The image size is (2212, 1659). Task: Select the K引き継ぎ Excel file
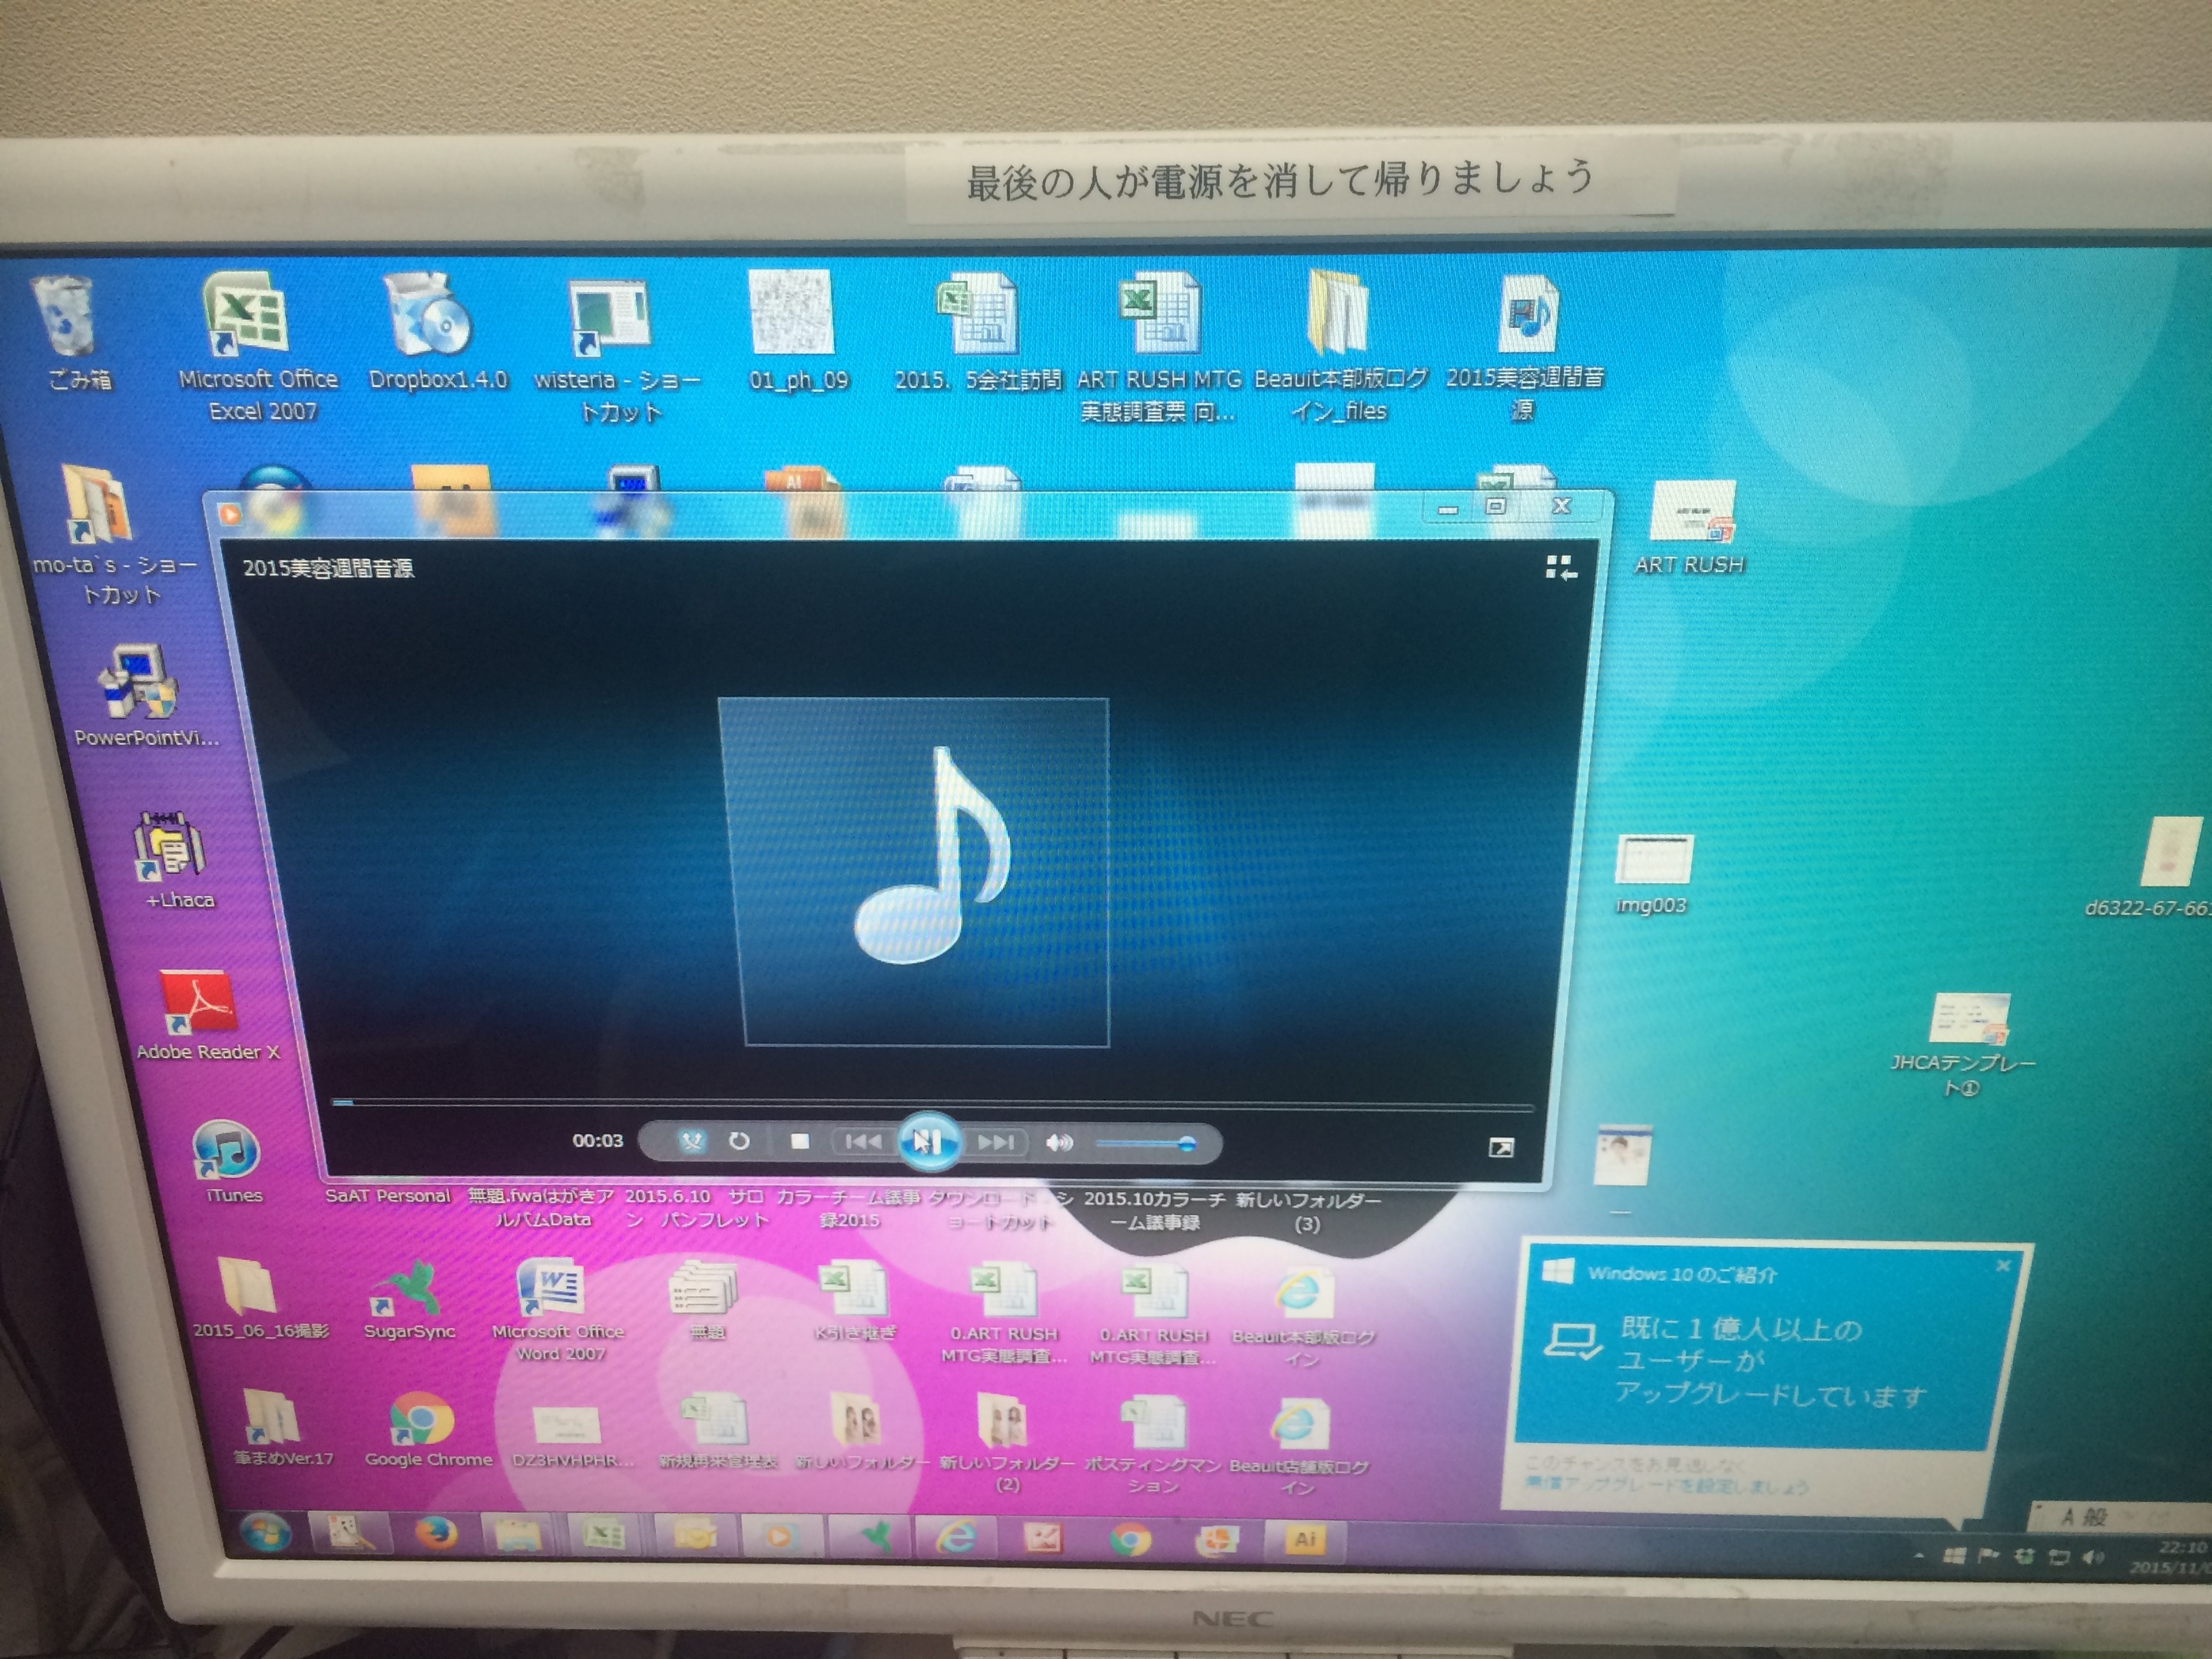click(x=853, y=1301)
